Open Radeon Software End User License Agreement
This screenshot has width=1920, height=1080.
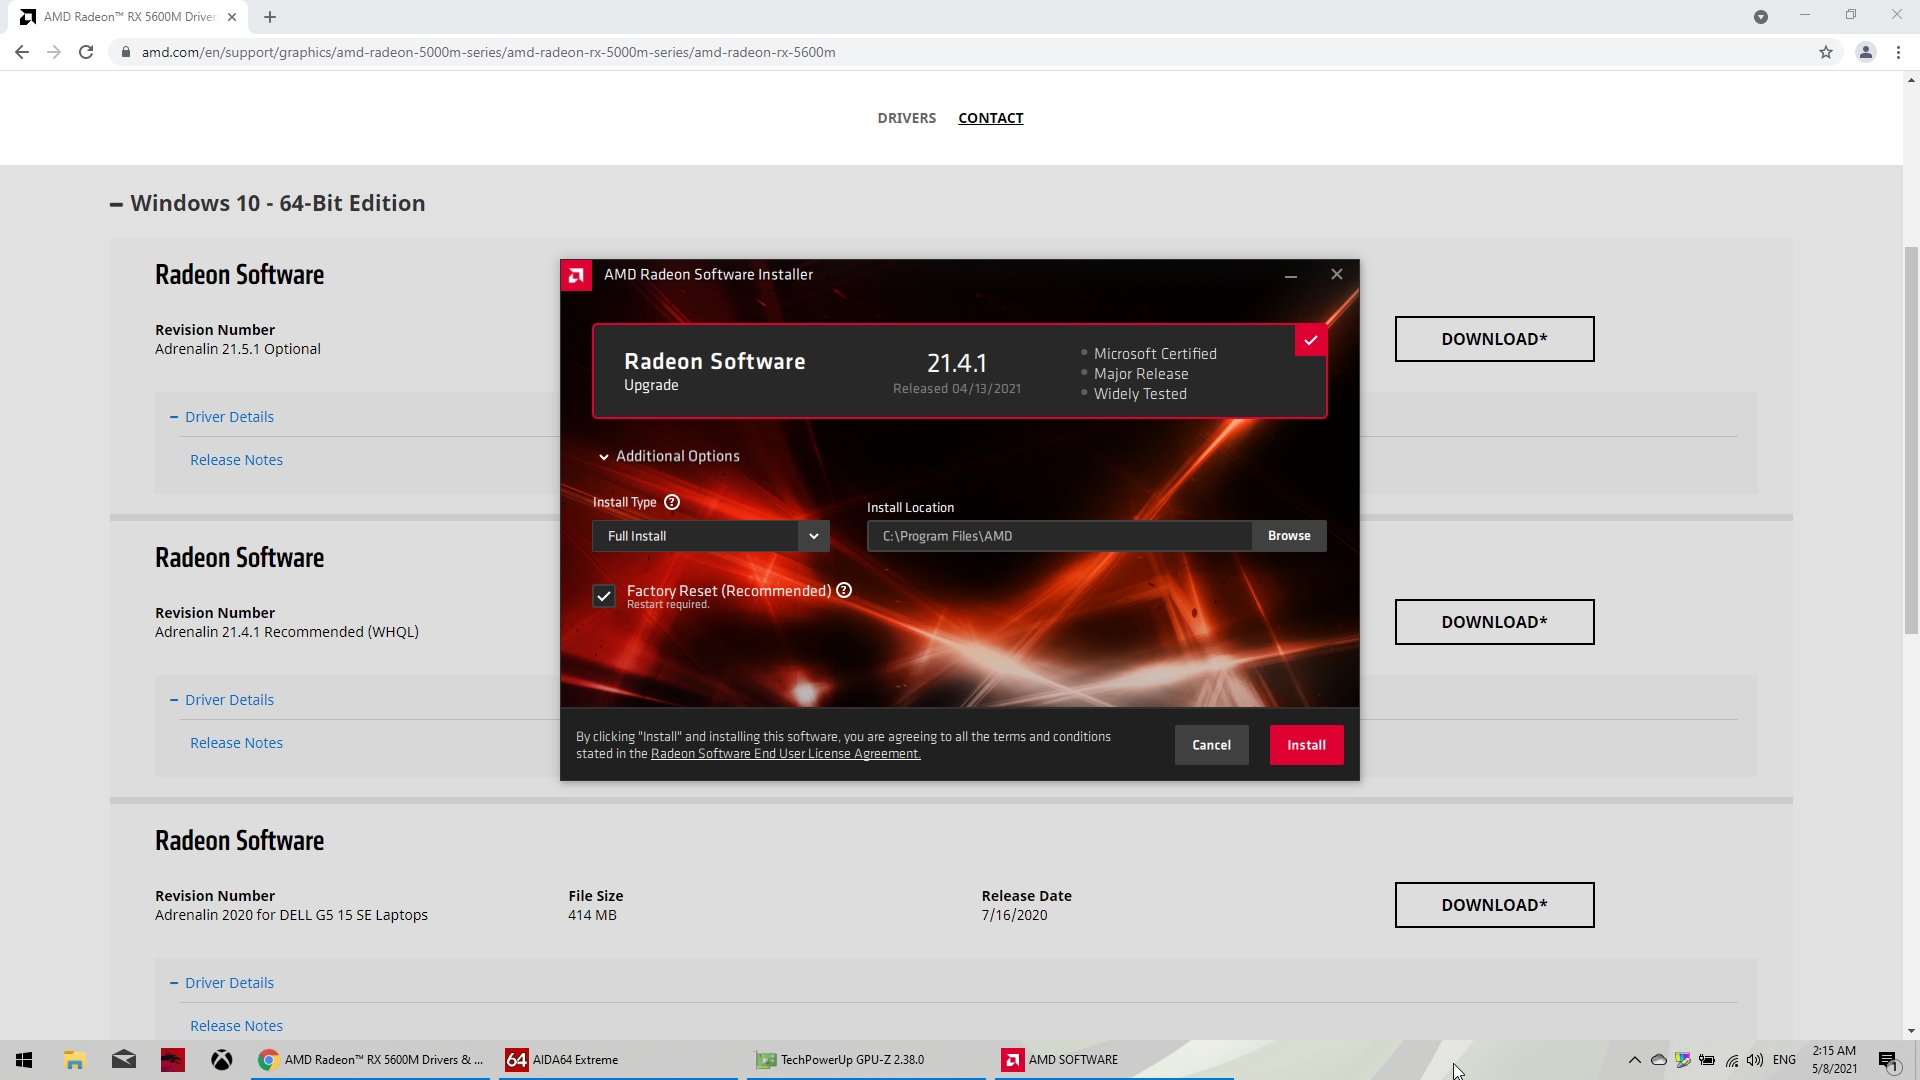click(x=785, y=754)
